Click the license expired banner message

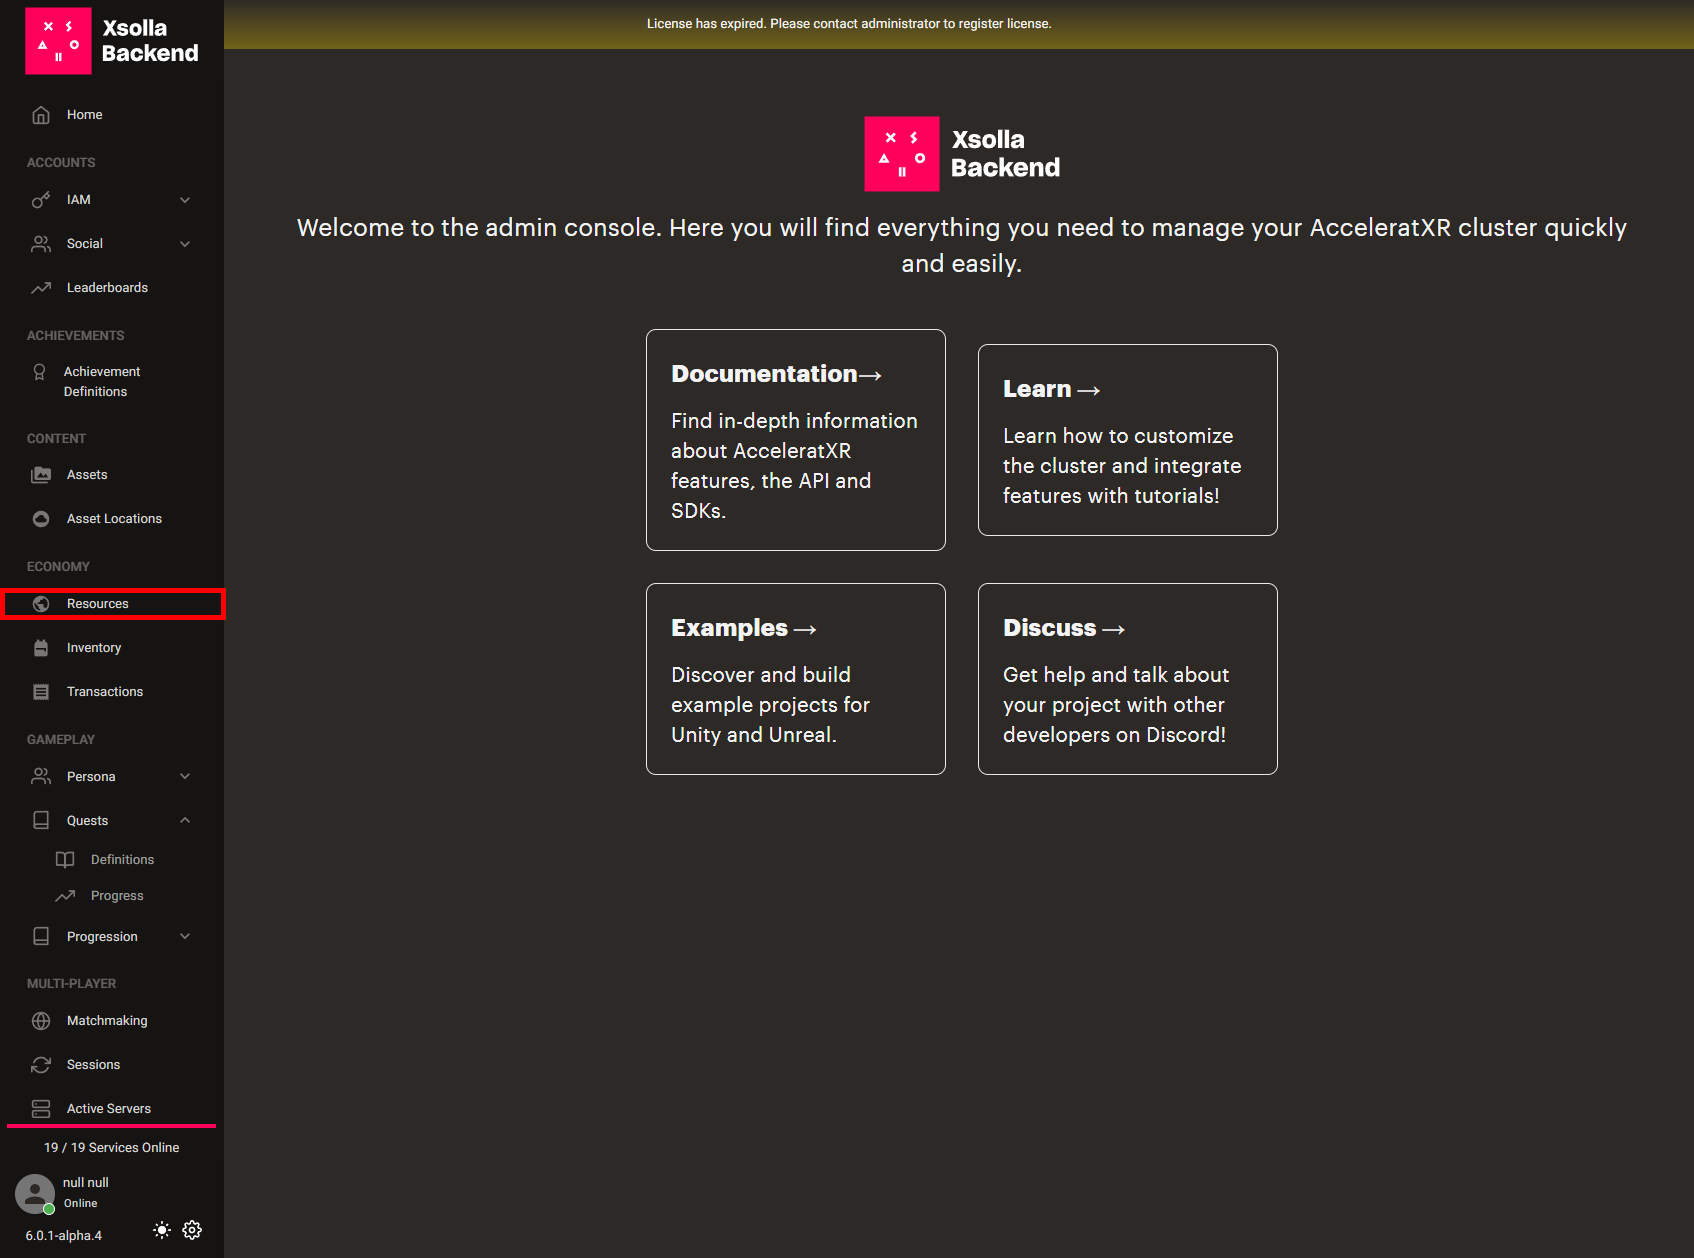point(849,24)
